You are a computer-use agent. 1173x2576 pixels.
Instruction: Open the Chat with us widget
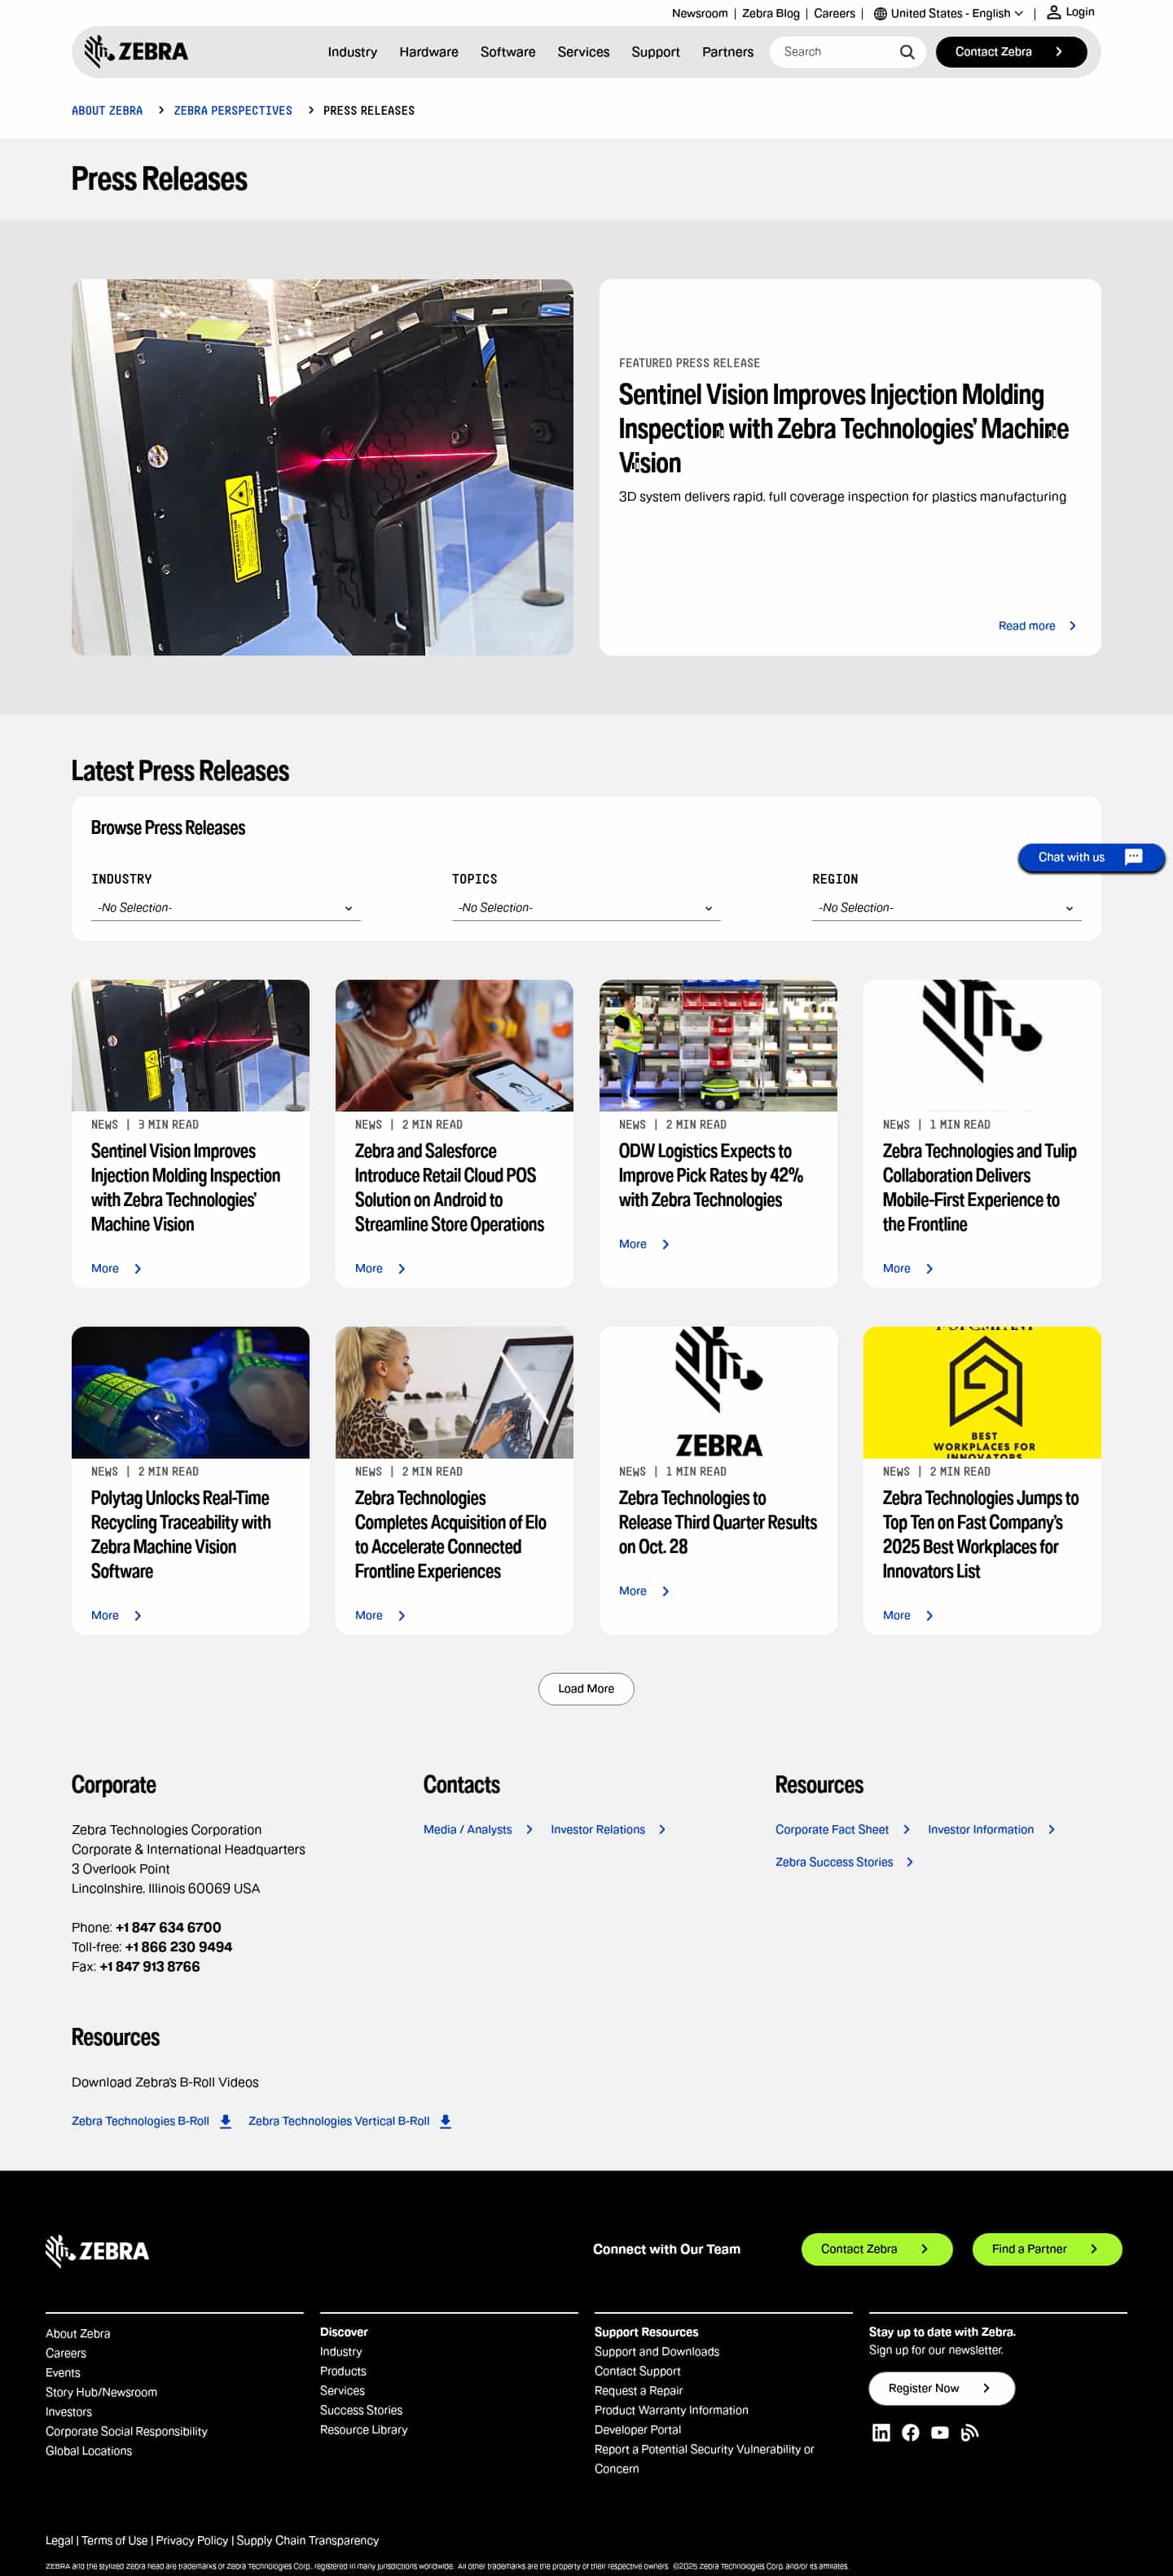1091,857
